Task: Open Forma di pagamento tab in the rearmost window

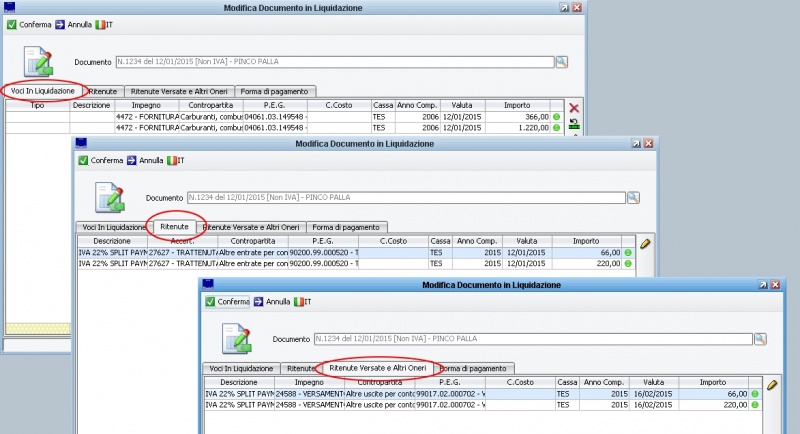Action: pyautogui.click(x=270, y=91)
